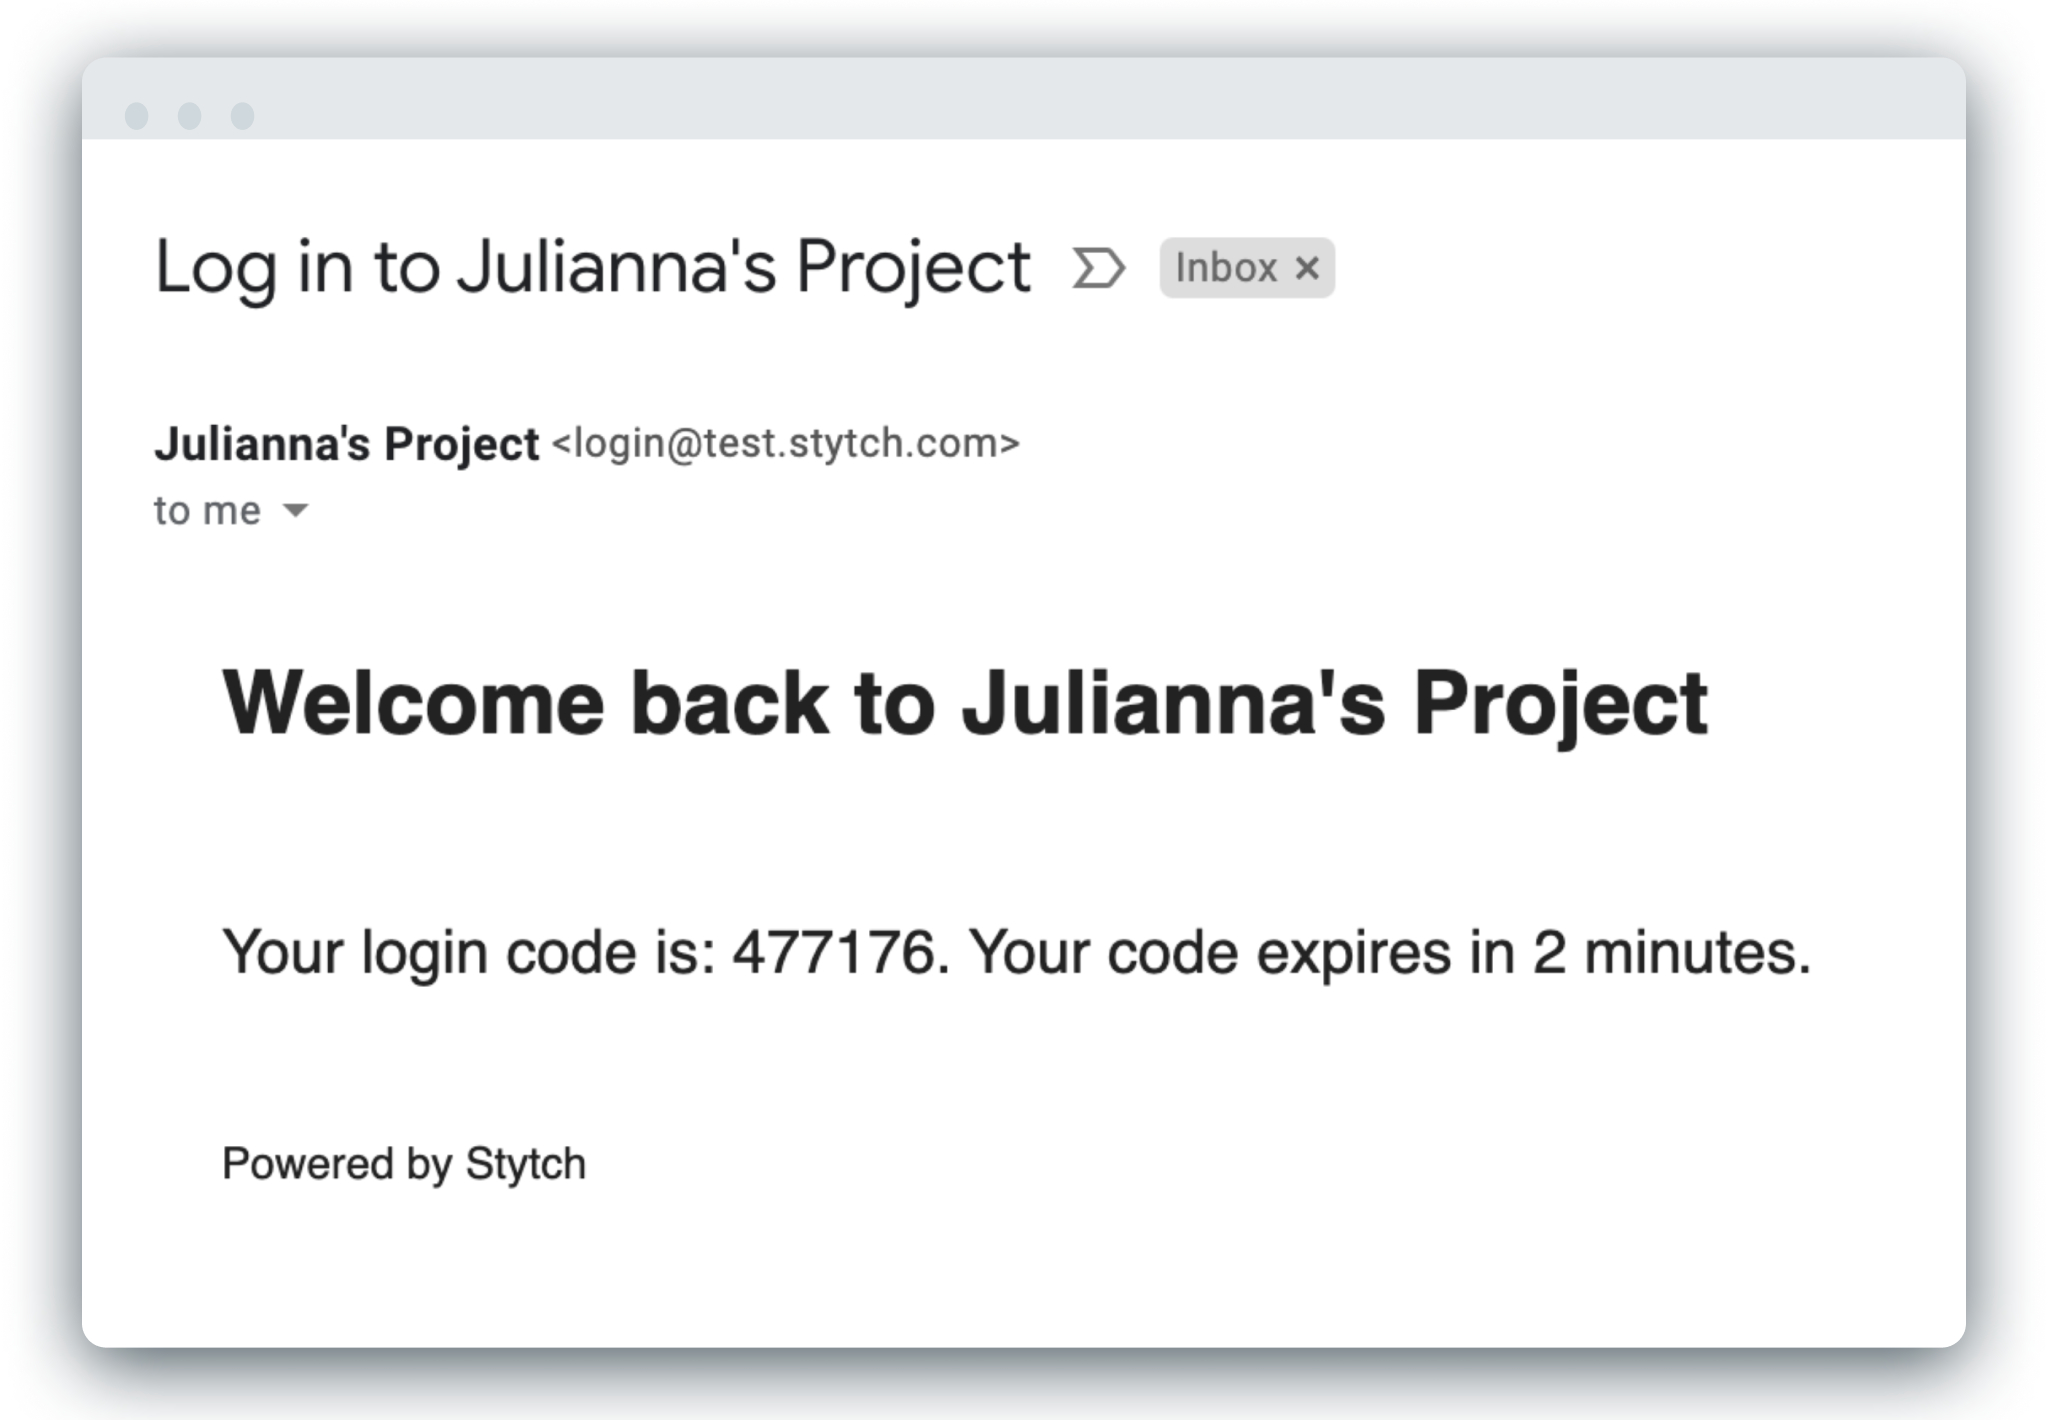Click the rightmost of the three window dots
Screen dimensions: 2050x1420
242,116
